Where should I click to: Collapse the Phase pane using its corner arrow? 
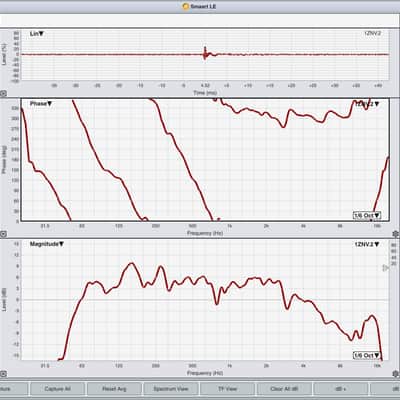coord(3,234)
